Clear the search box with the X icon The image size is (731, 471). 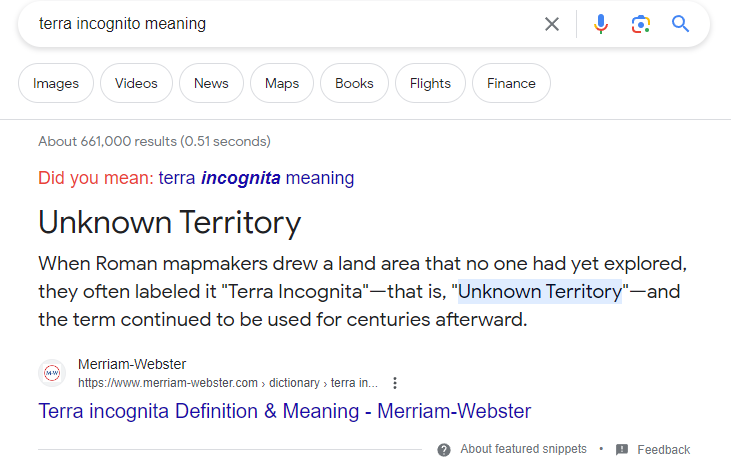pyautogui.click(x=552, y=24)
